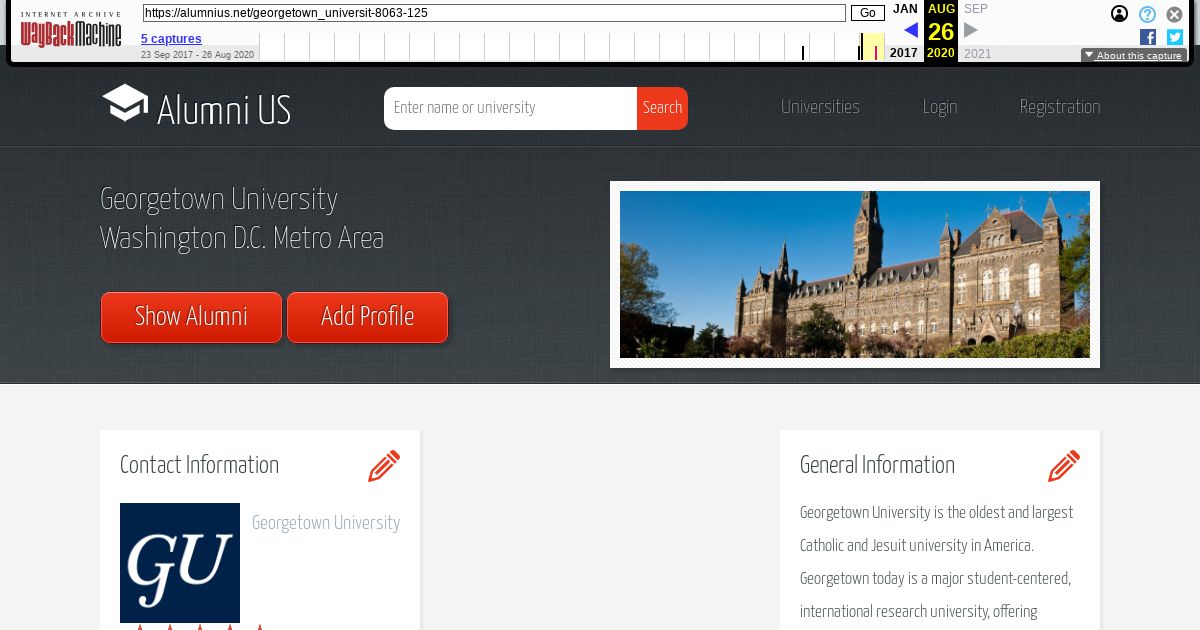Edit Contact Information pencil icon
Viewport: 1200px width, 630px height.
pyautogui.click(x=384, y=466)
